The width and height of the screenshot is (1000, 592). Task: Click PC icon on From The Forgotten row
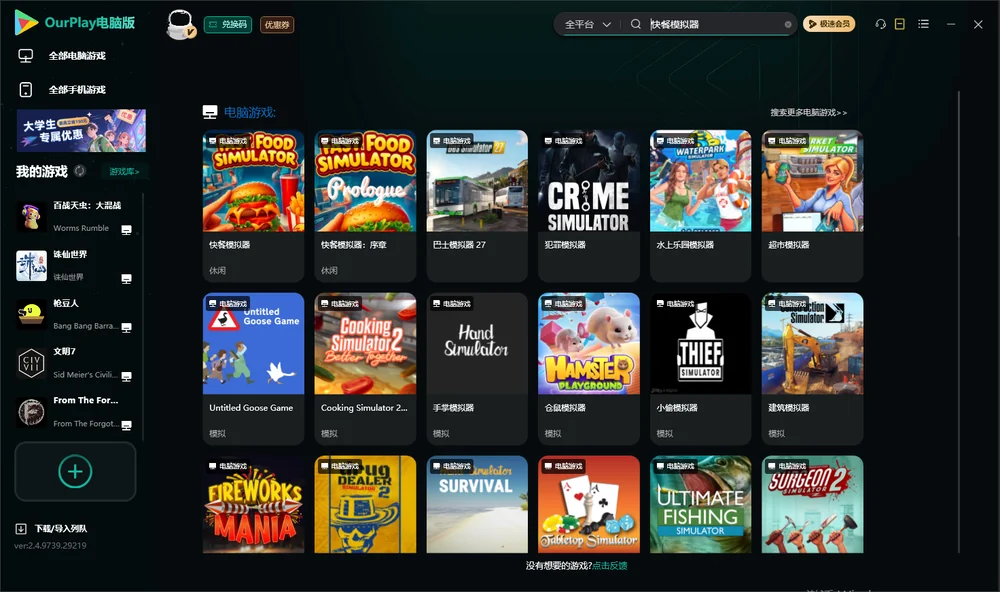[126, 426]
